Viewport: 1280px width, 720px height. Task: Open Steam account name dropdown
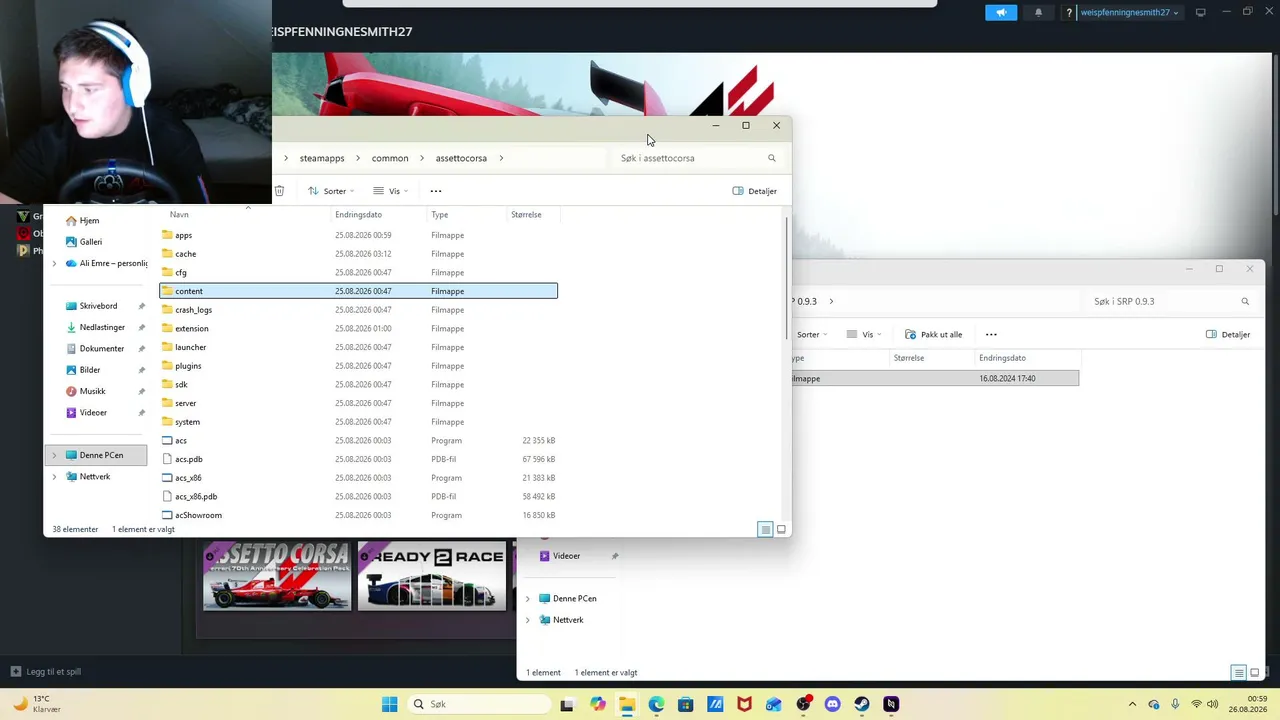pos(1129,12)
